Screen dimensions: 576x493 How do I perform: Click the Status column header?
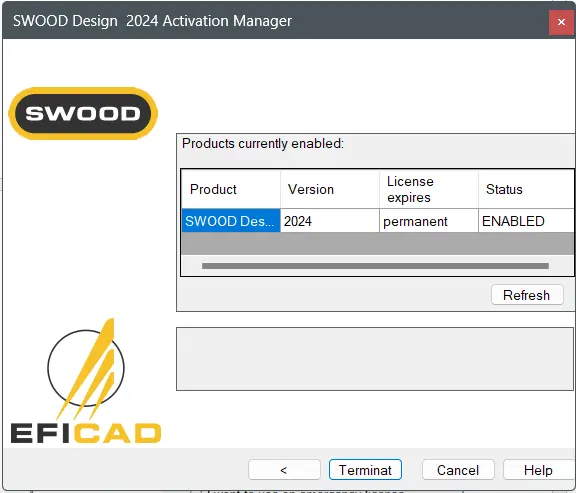[526, 189]
